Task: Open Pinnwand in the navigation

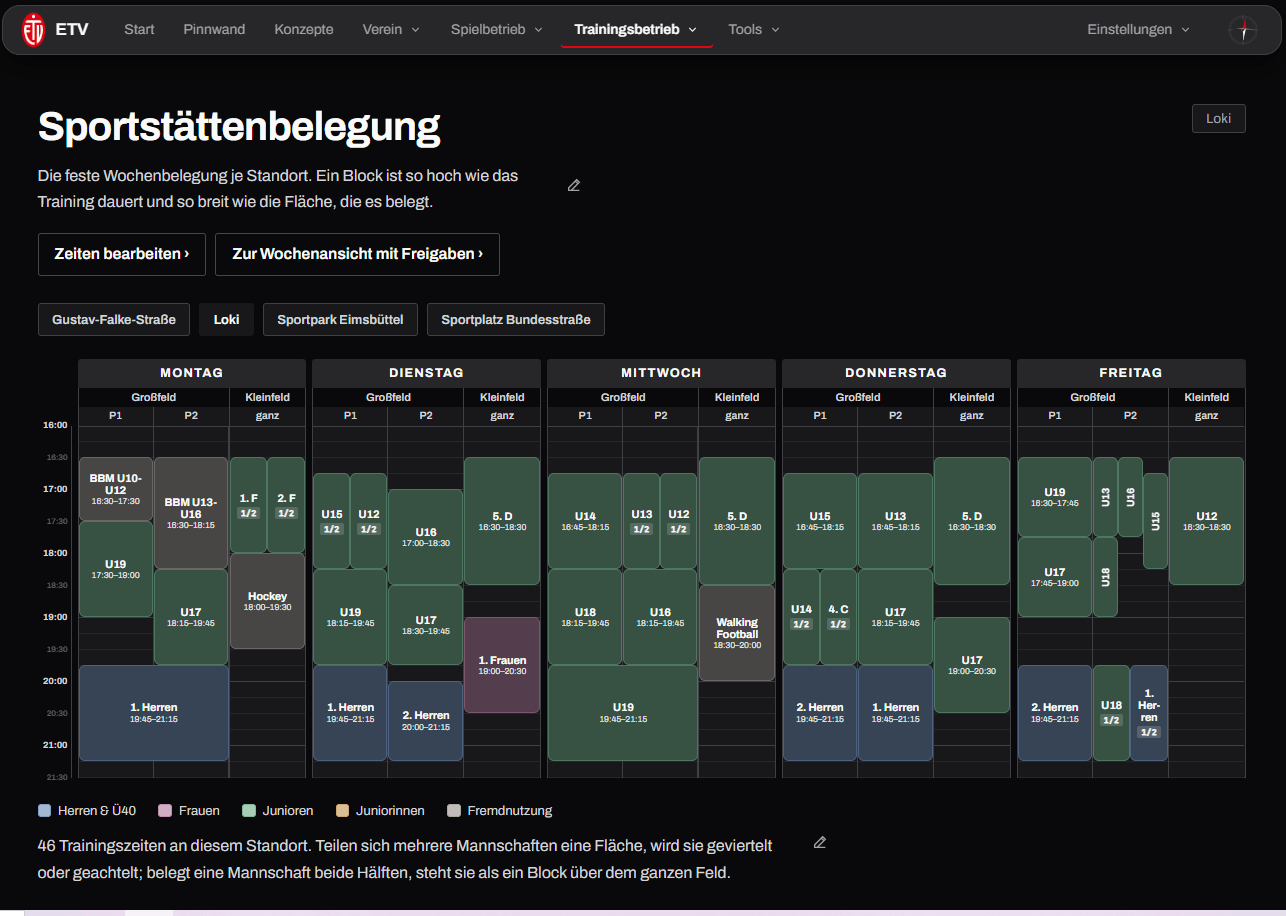Action: click(x=214, y=29)
